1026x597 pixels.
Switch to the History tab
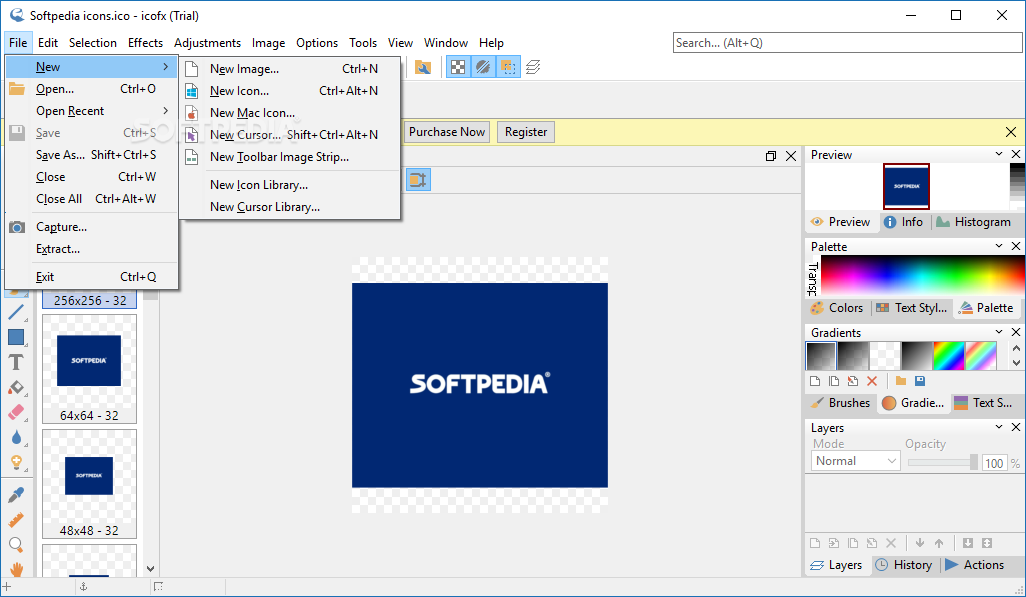coord(905,565)
